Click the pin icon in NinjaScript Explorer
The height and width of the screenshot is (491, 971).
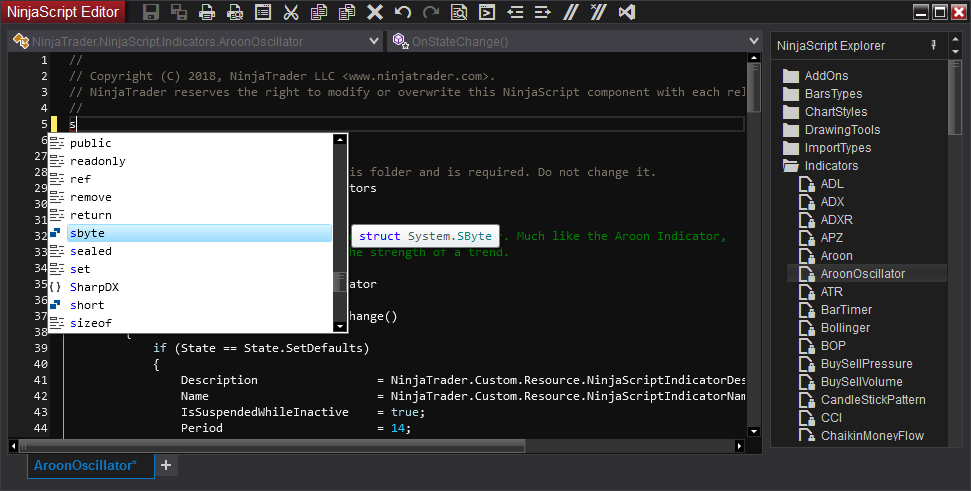click(x=934, y=45)
